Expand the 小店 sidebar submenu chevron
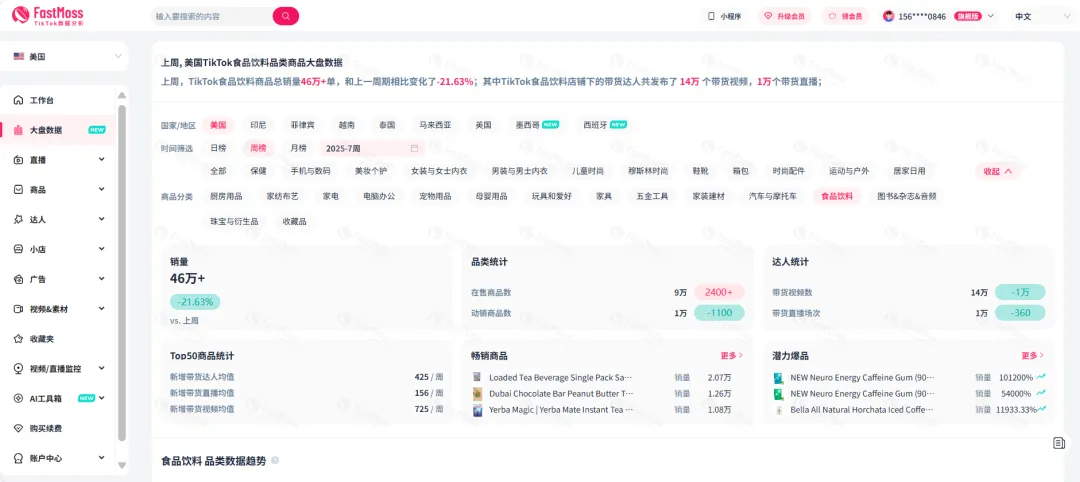This screenshot has height=482, width=1080. (x=102, y=249)
